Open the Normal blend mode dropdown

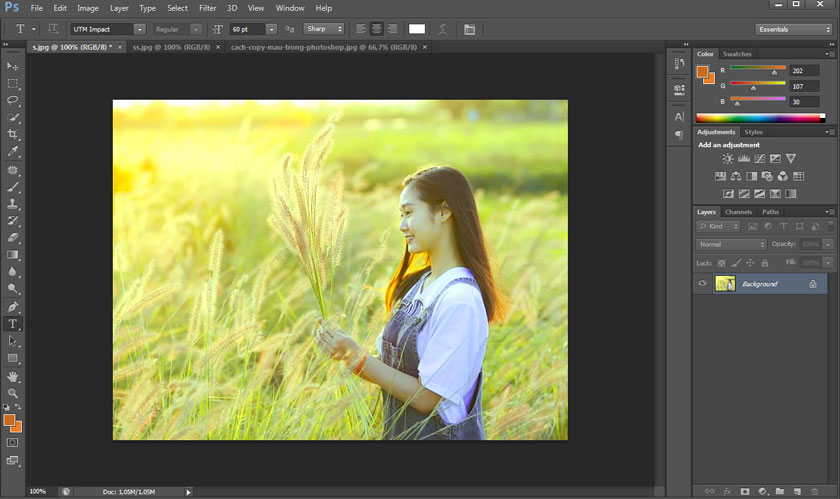[x=731, y=244]
